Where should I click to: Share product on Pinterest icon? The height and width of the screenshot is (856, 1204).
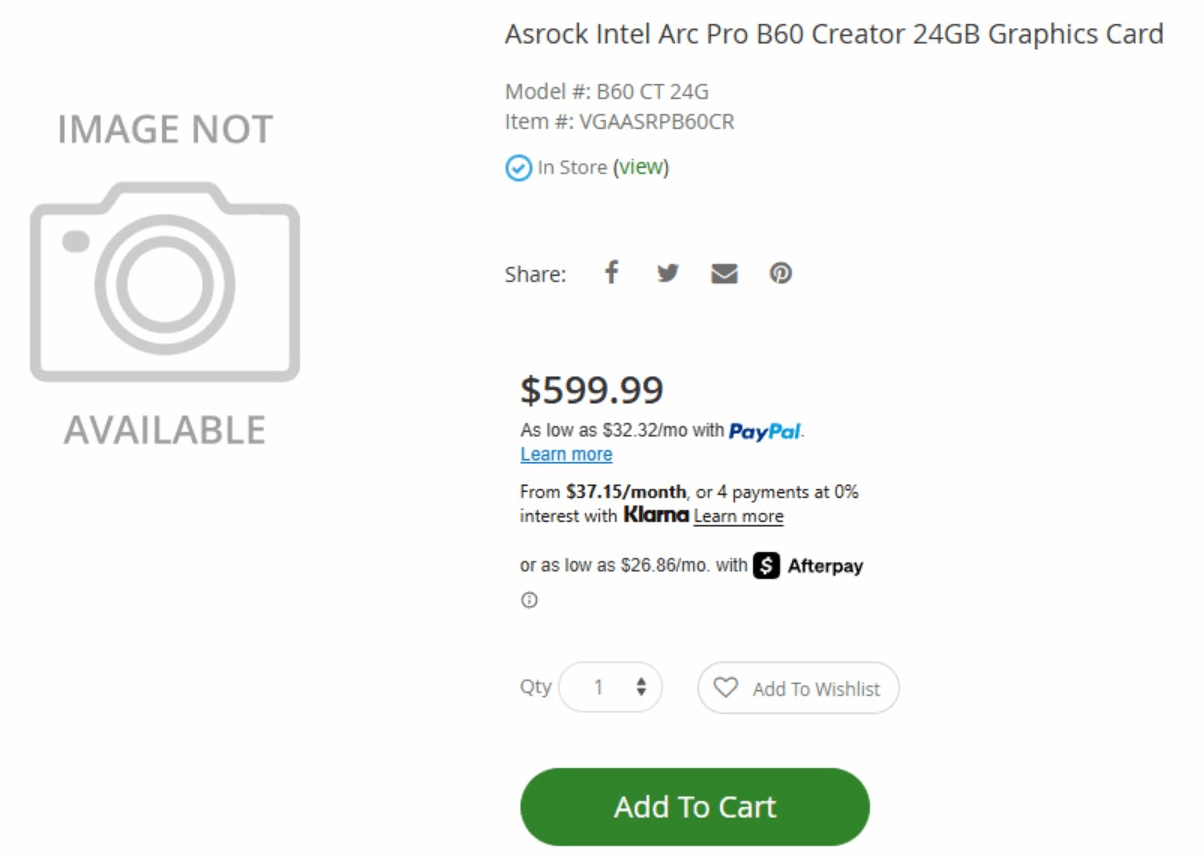coord(781,273)
